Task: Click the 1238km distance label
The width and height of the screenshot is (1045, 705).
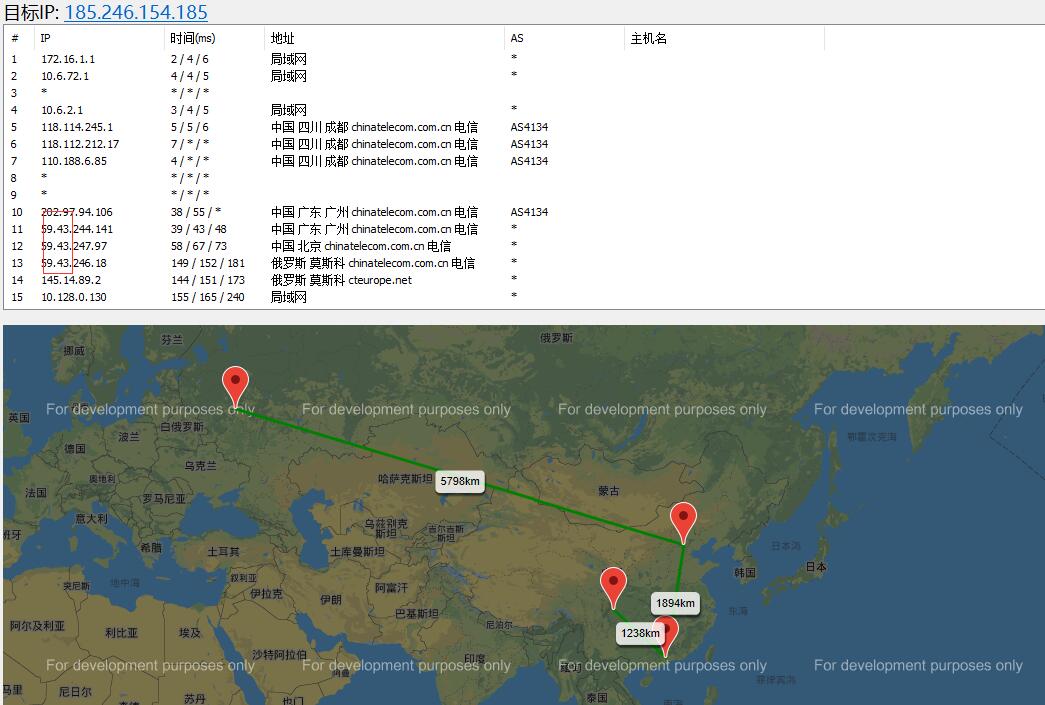Action: 640,633
